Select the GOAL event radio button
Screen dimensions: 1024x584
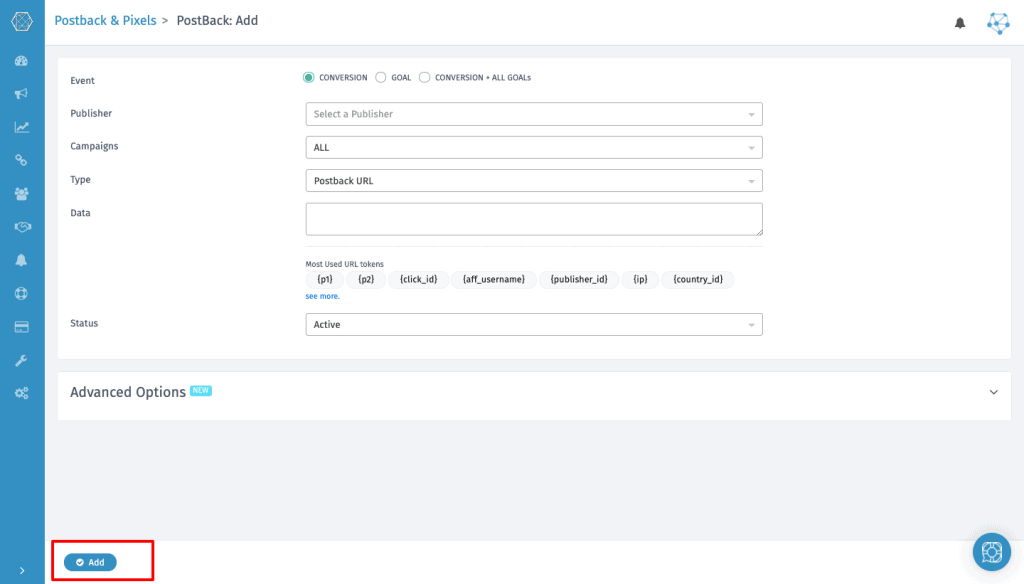(381, 77)
